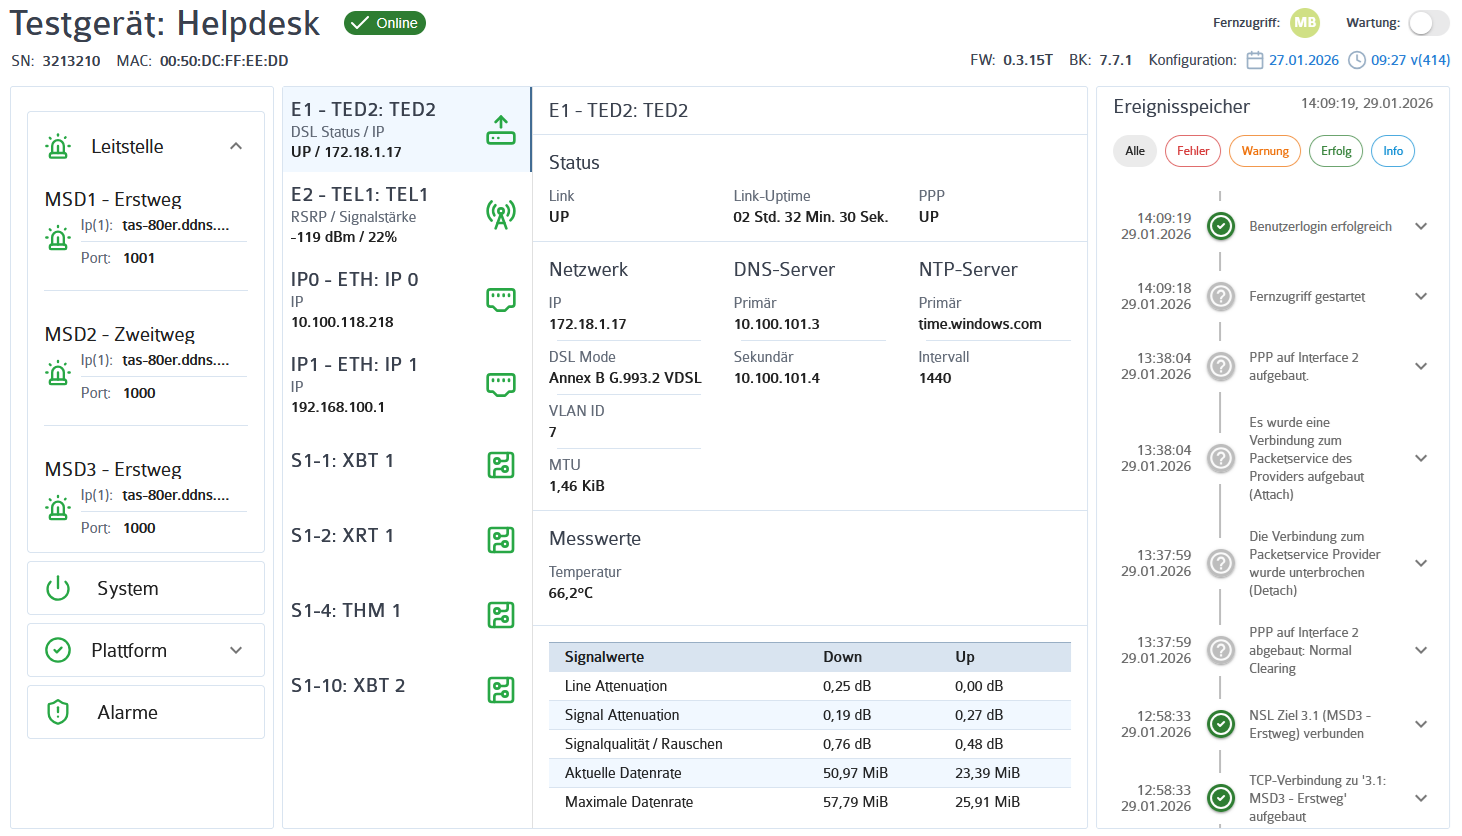The height and width of the screenshot is (836, 1462).
Task: Click the radio antenna icon for E2 - TEL1
Action: (x=501, y=214)
